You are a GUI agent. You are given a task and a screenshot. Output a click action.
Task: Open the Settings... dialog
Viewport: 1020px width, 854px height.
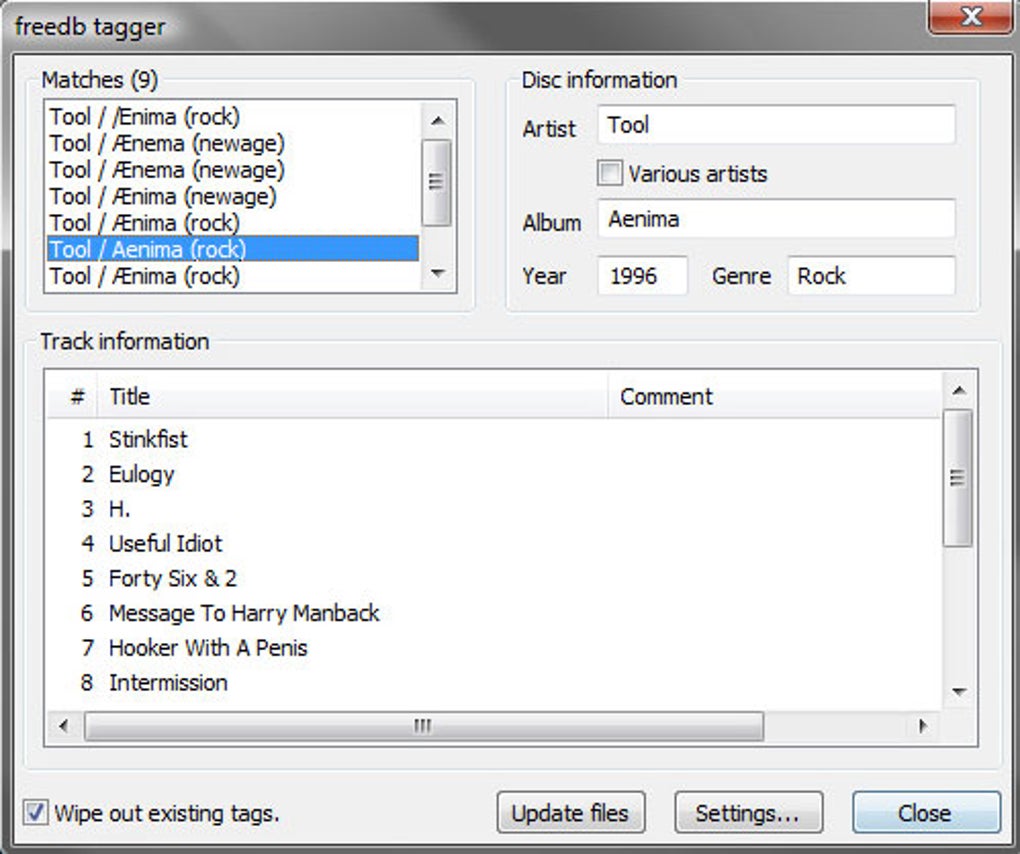[748, 813]
